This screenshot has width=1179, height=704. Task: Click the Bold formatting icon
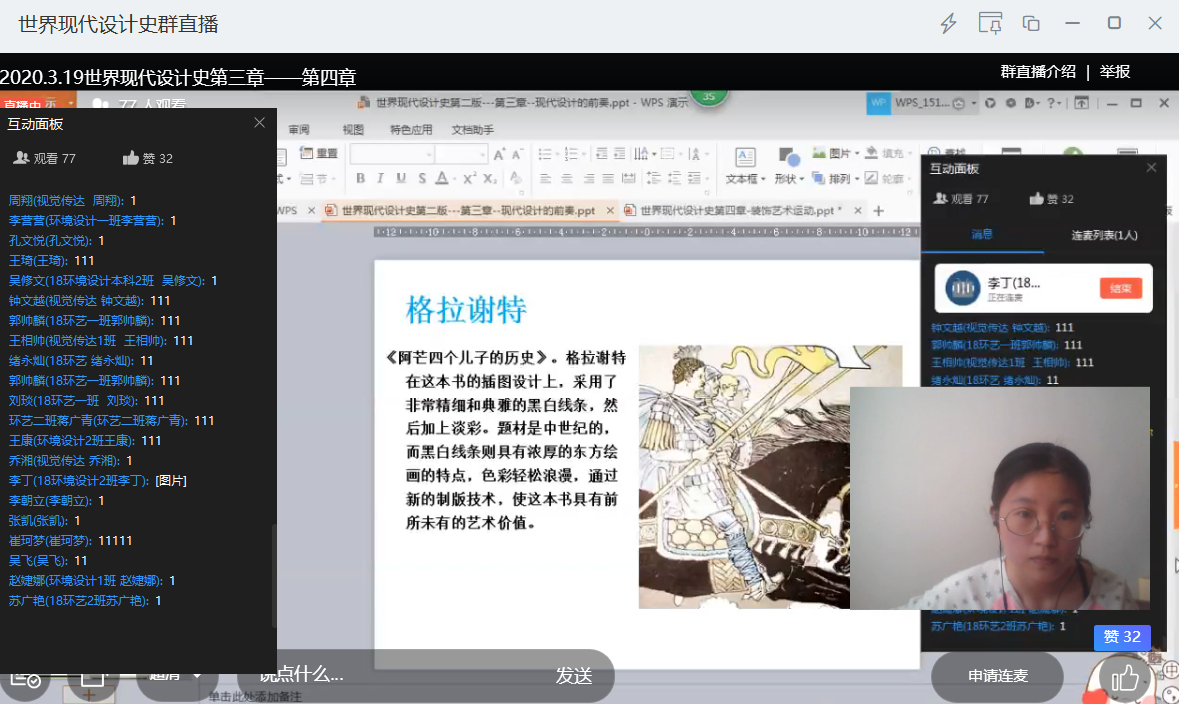click(x=360, y=178)
